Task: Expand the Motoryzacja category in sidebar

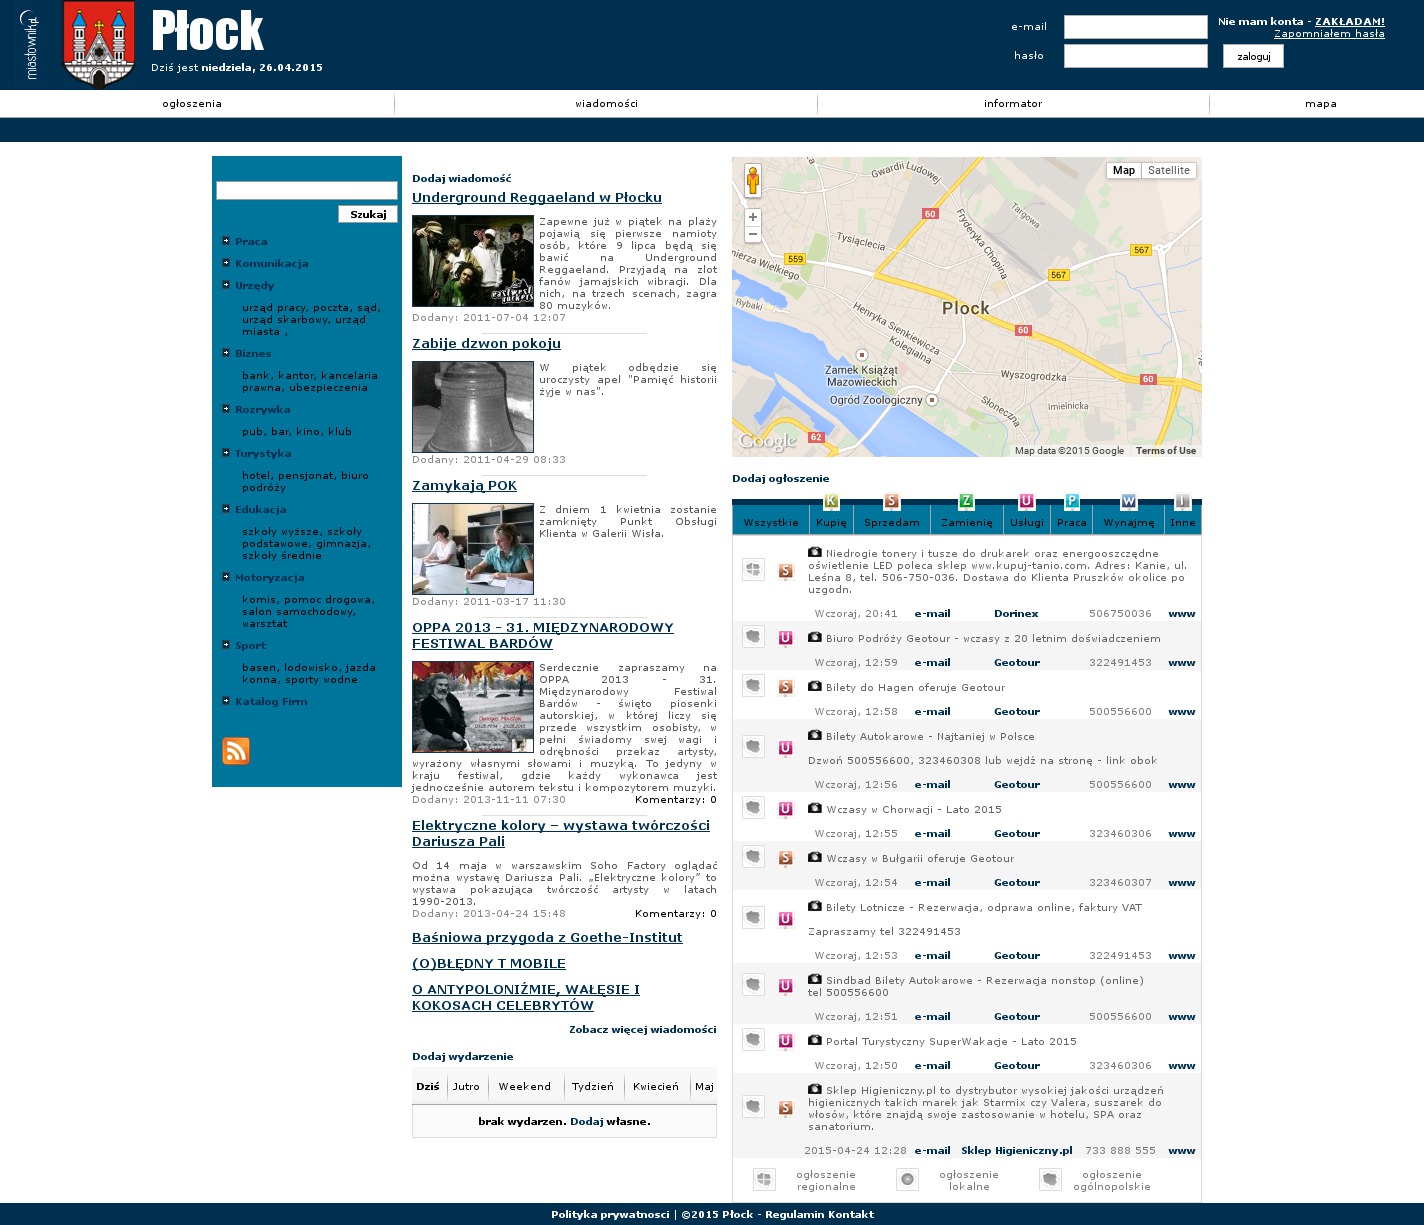Action: click(x=269, y=578)
